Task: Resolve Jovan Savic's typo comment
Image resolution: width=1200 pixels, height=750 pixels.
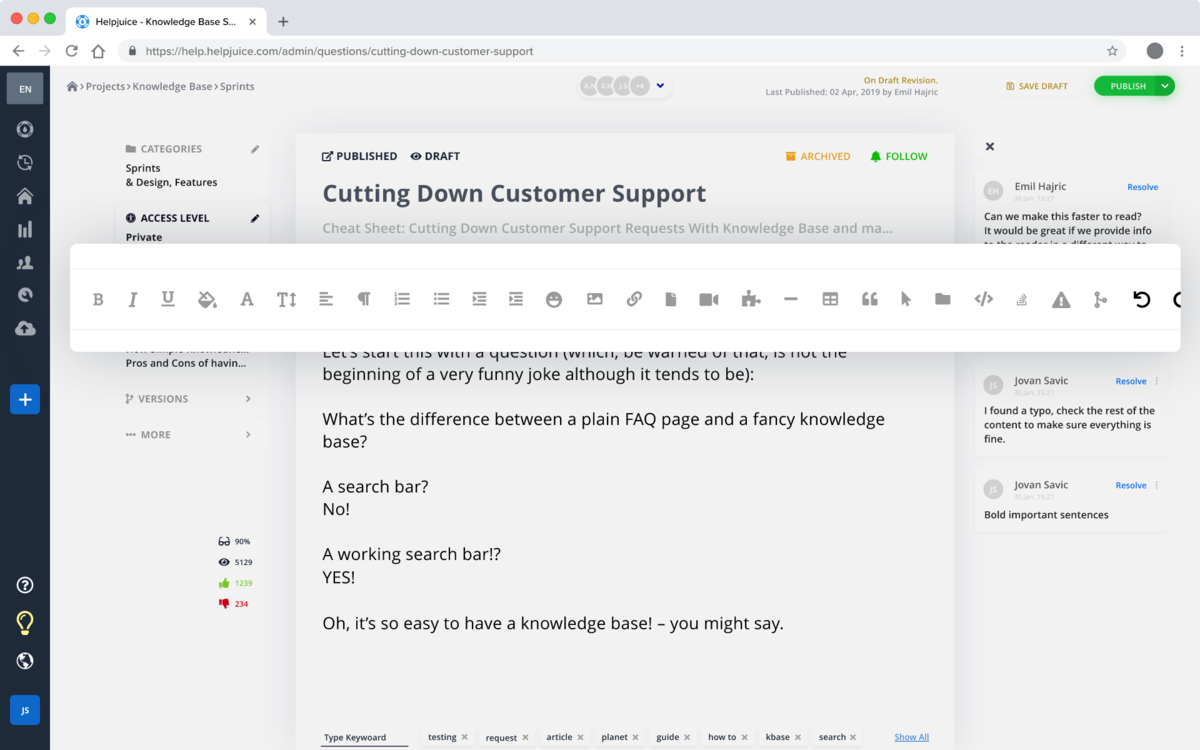Action: (x=1131, y=381)
